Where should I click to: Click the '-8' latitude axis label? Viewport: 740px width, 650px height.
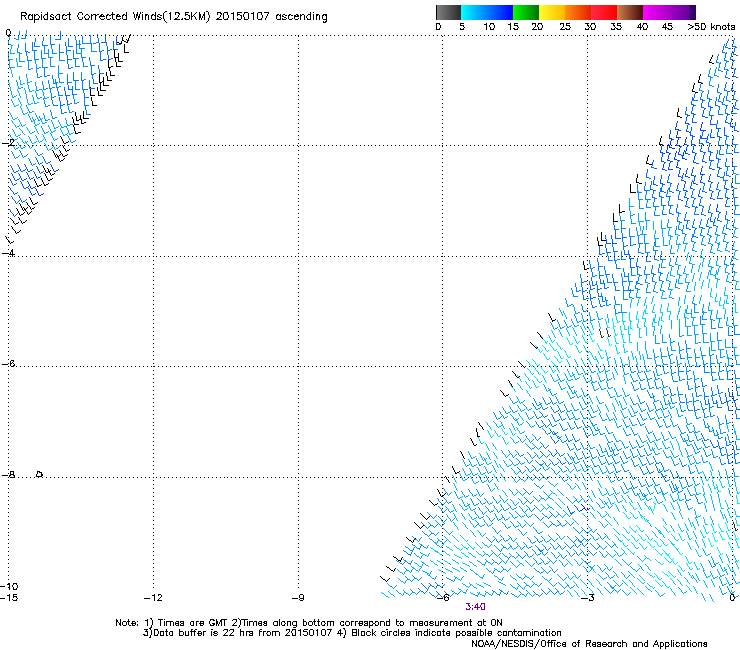[8, 474]
